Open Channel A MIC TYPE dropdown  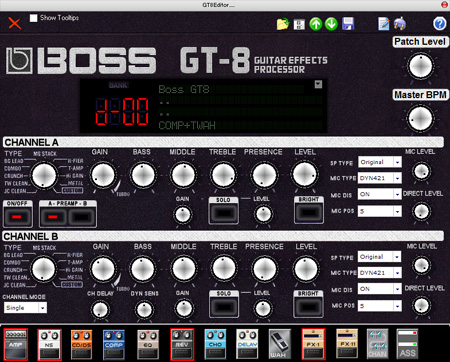click(x=380, y=178)
